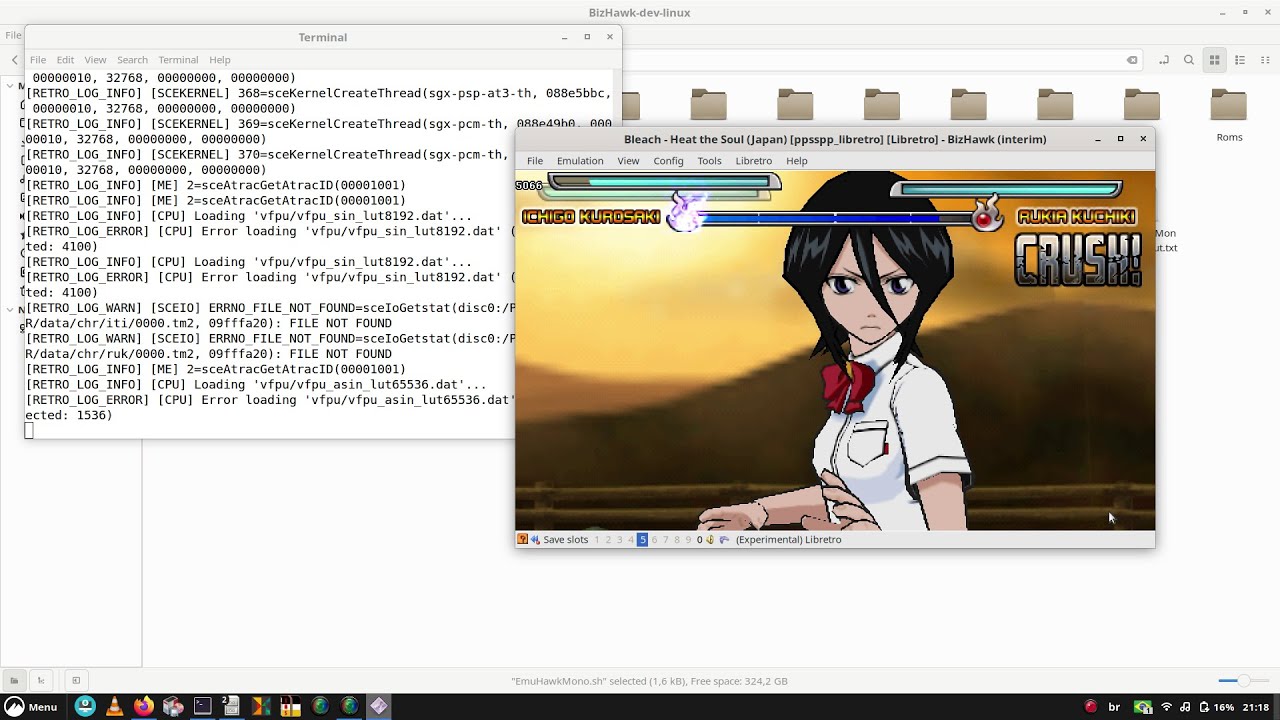Open the Terminal window's File menu
This screenshot has height=720, width=1280.
point(38,60)
